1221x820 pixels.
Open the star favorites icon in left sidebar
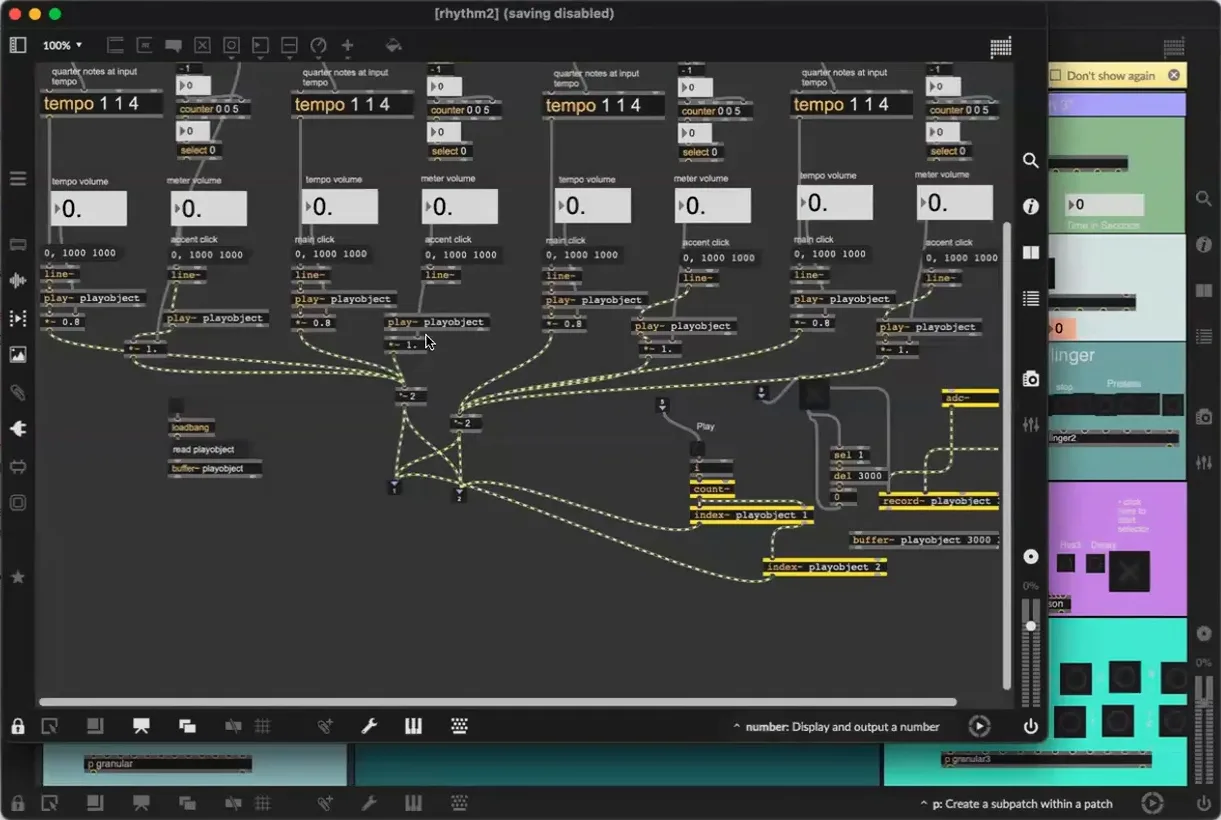pyautogui.click(x=18, y=577)
